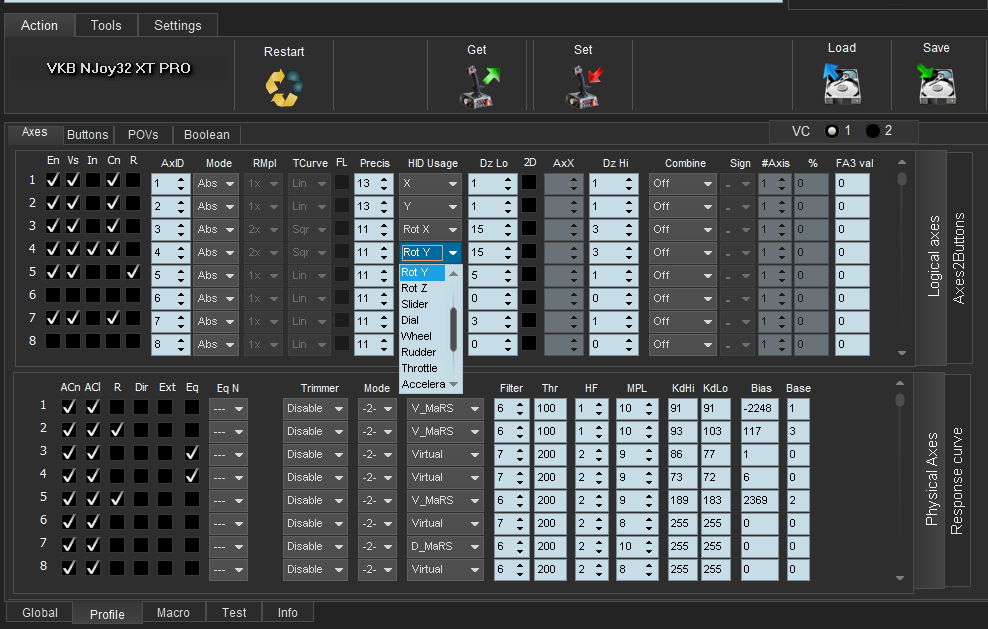Open the Action tab
Screen dimensions: 988x629
[39, 25]
